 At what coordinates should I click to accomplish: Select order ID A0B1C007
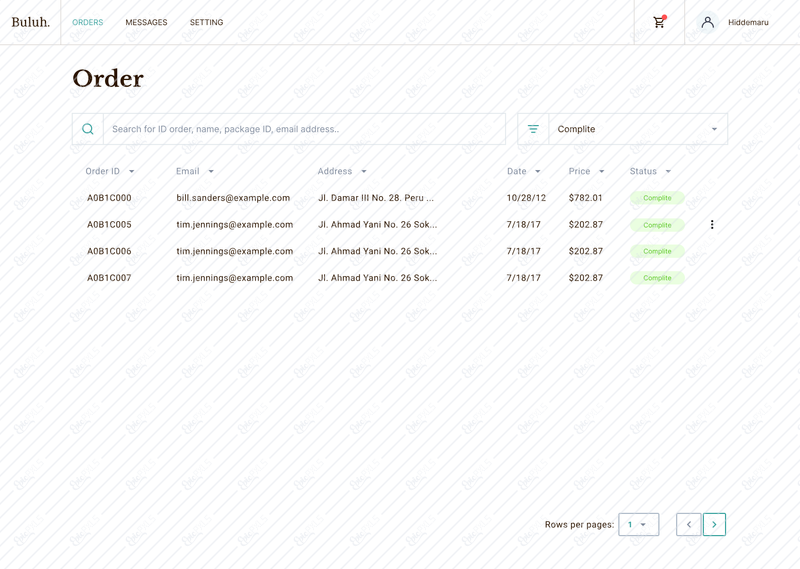[x=109, y=278]
